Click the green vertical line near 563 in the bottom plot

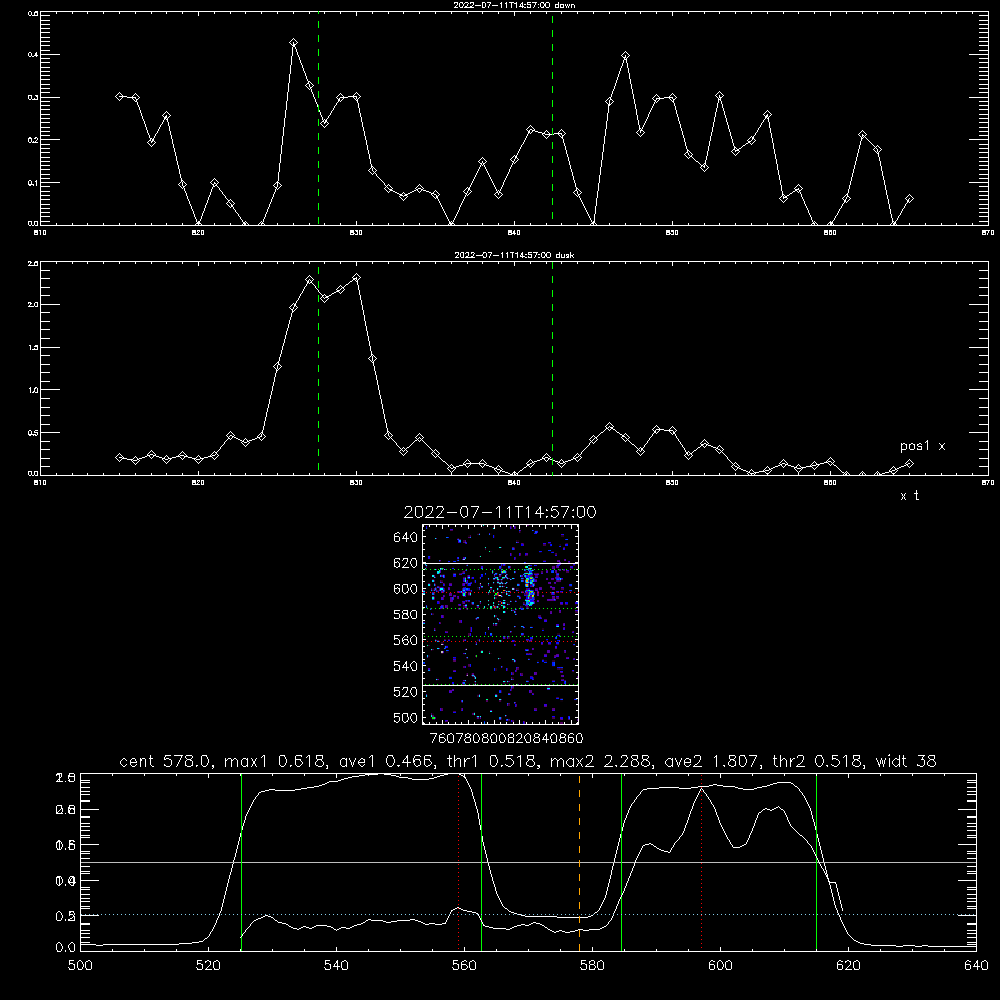pos(482,862)
